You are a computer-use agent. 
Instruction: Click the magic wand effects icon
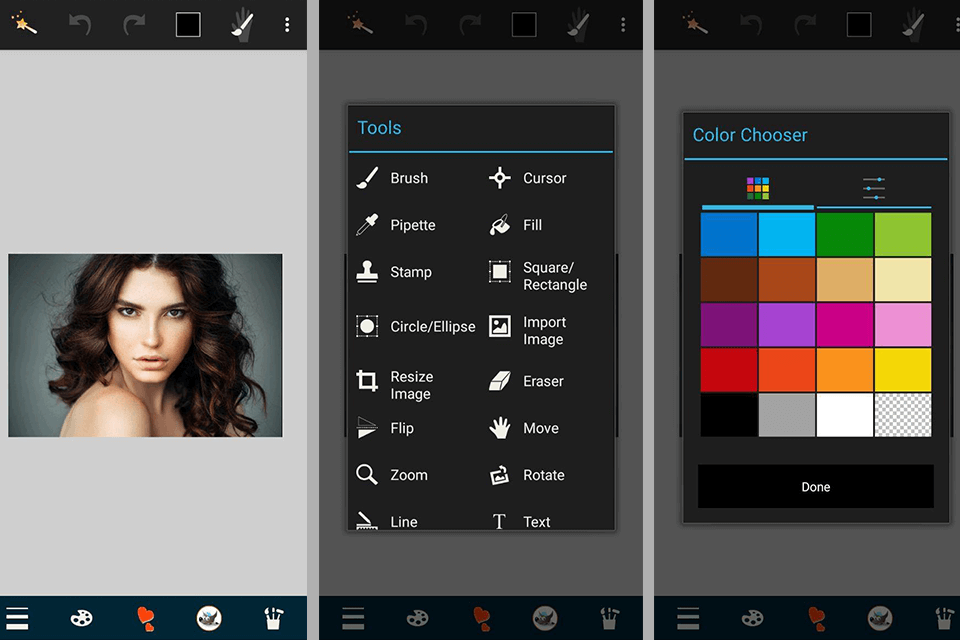25,24
